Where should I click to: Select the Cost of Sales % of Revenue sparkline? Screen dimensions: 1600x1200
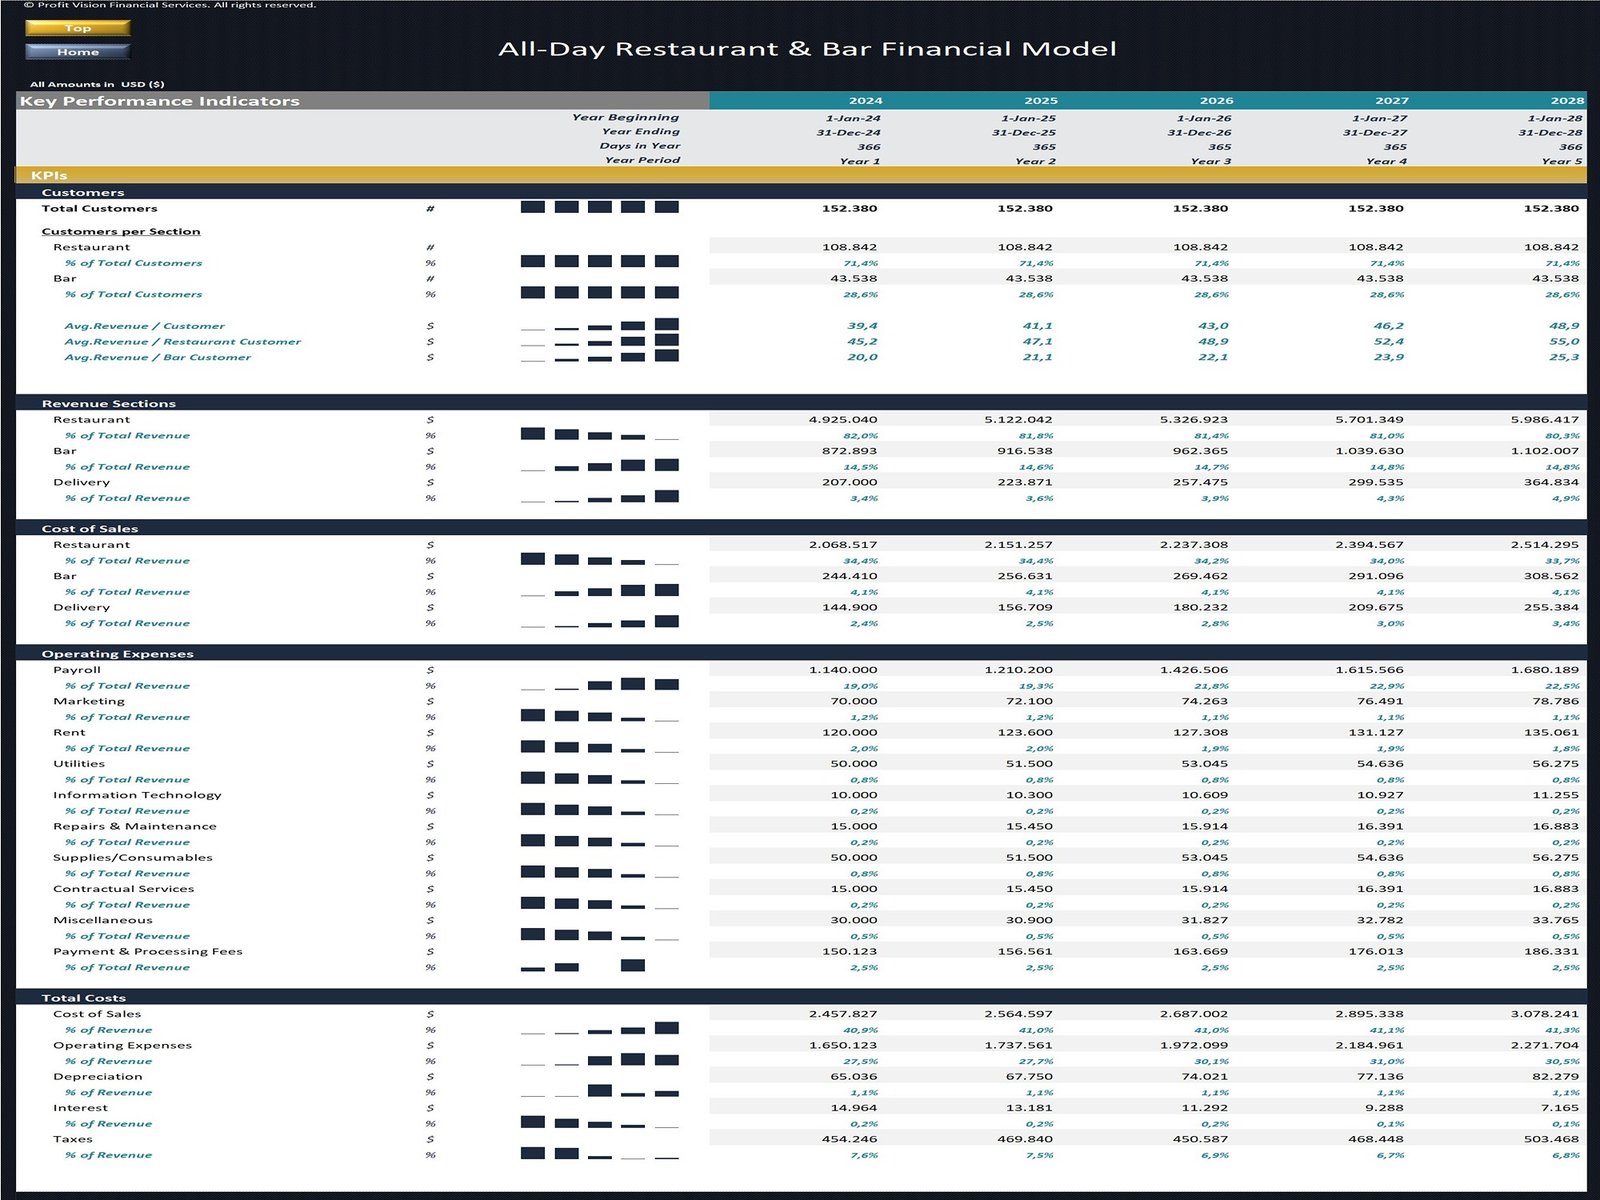tap(600, 1029)
